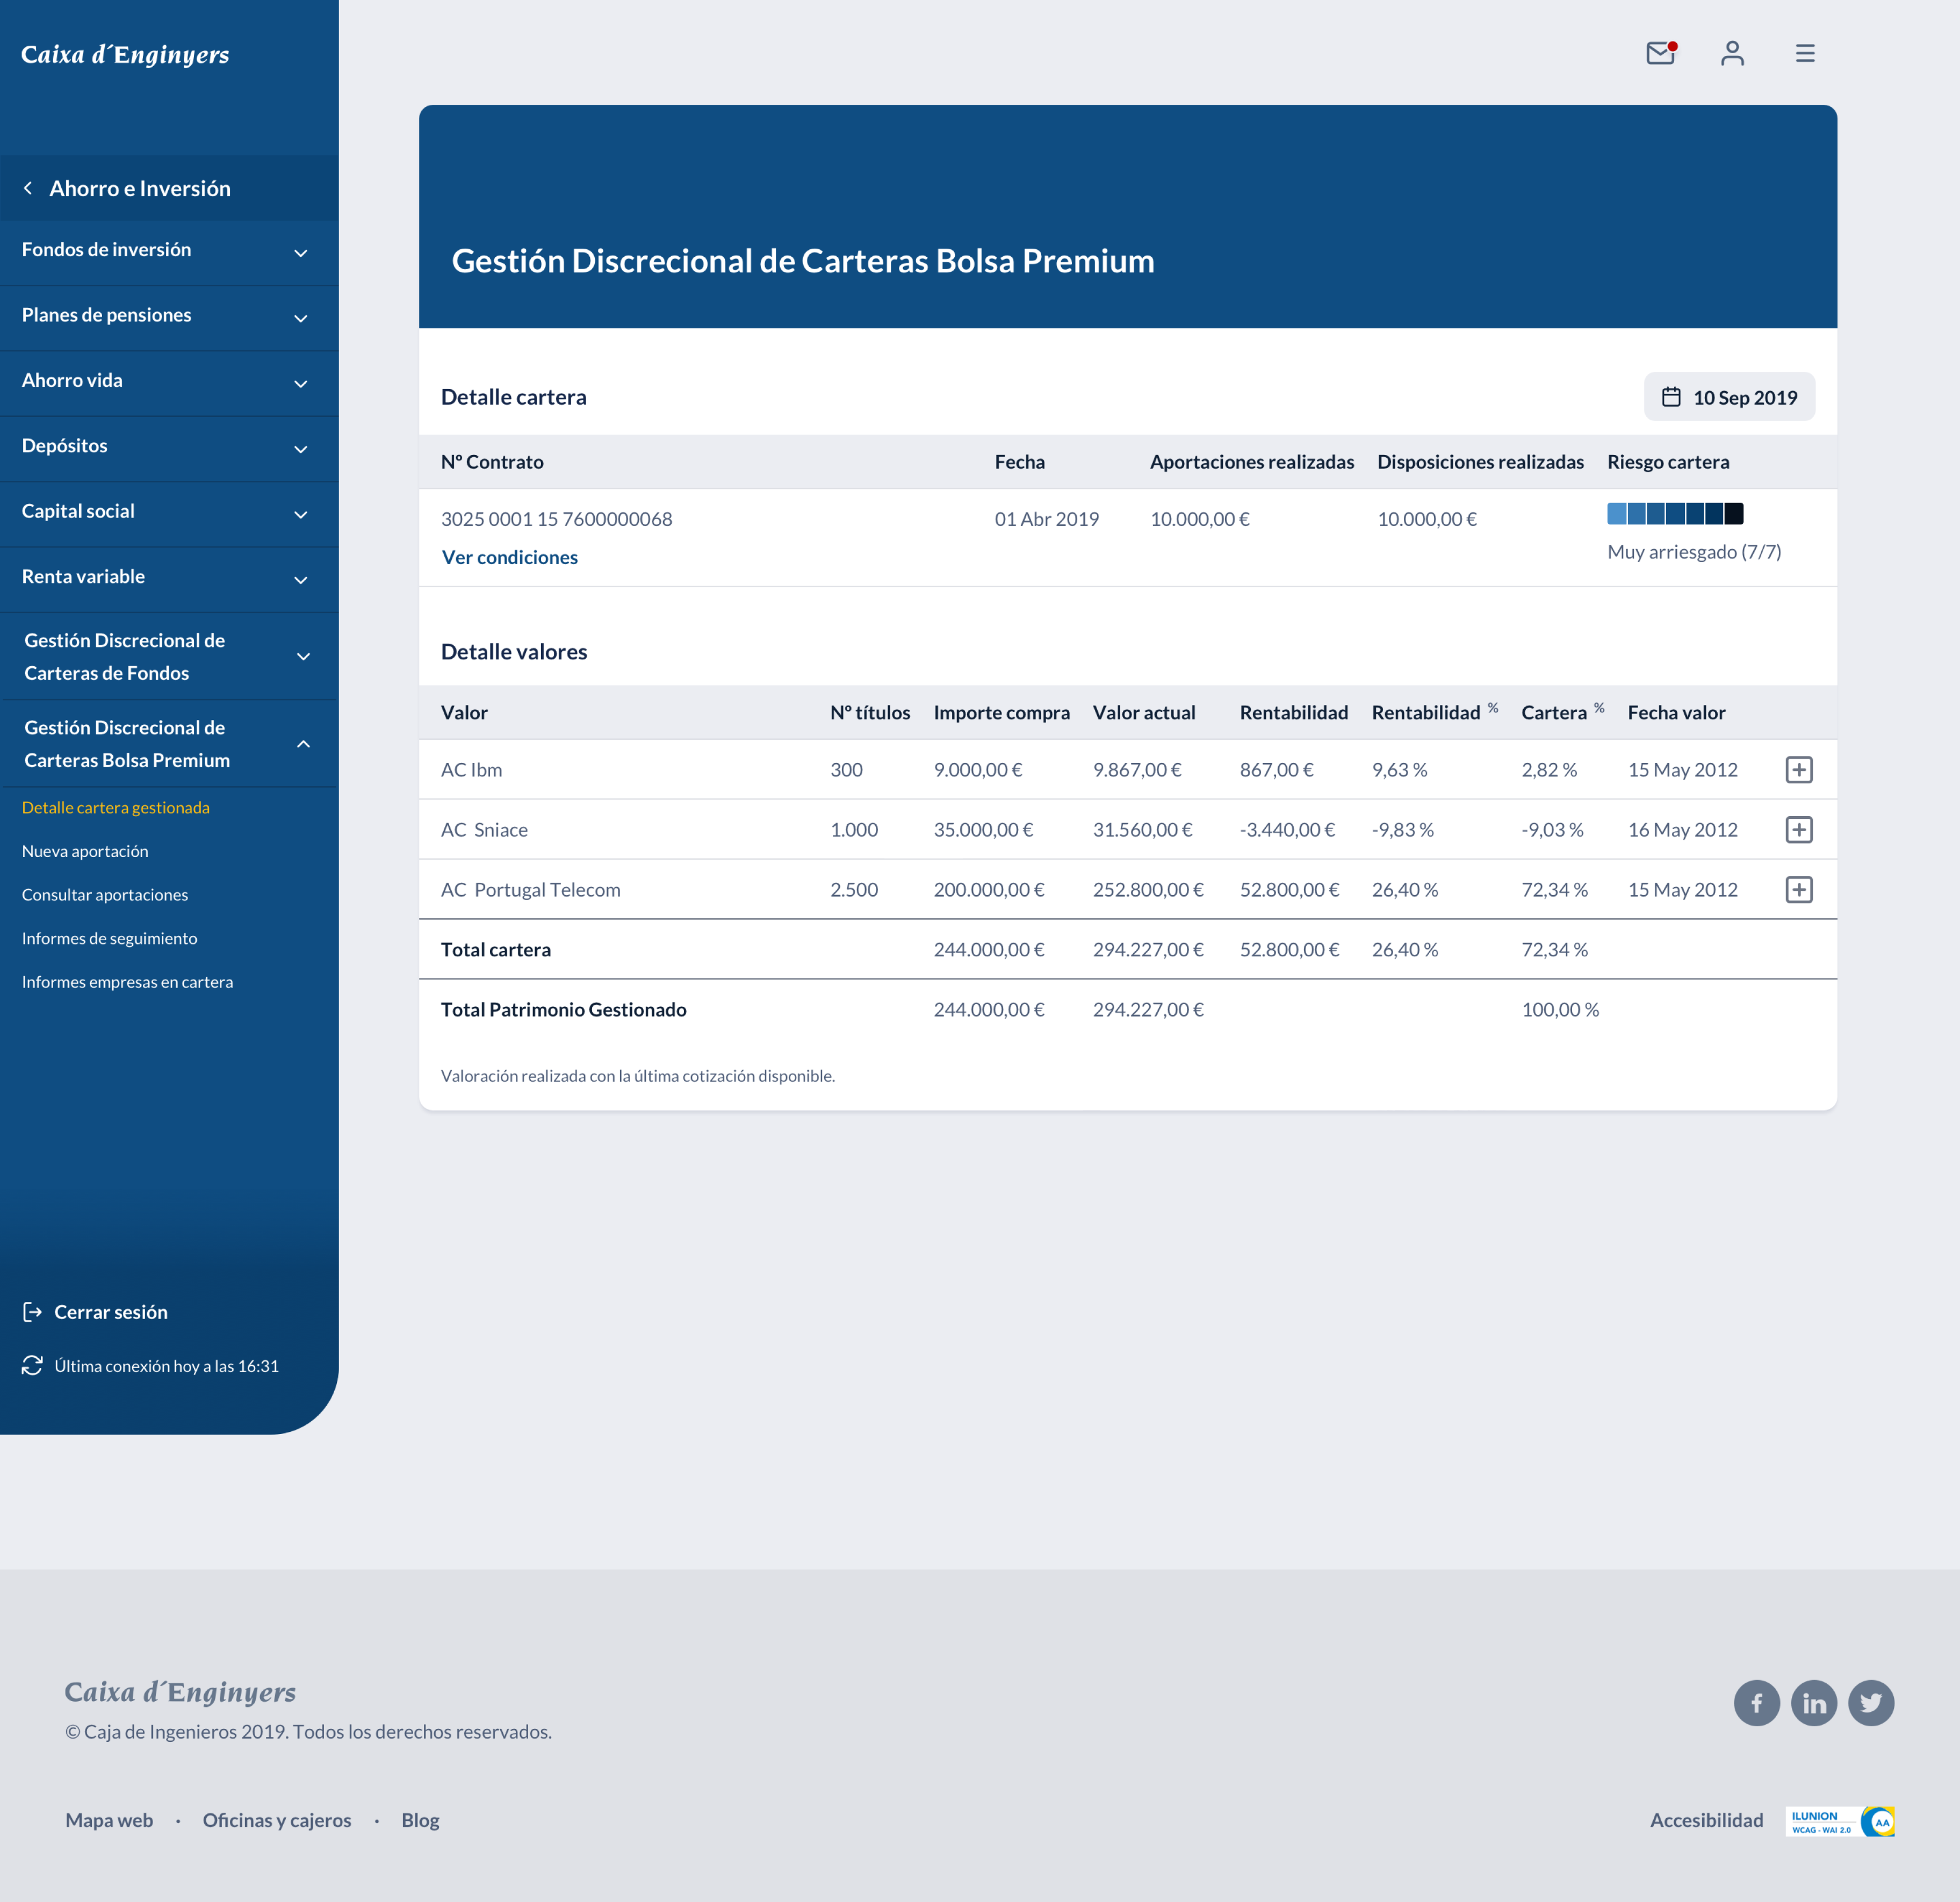This screenshot has height=1902, width=1960.
Task: Click the back arrow beside Ahorro e Inversión
Action: [x=28, y=188]
